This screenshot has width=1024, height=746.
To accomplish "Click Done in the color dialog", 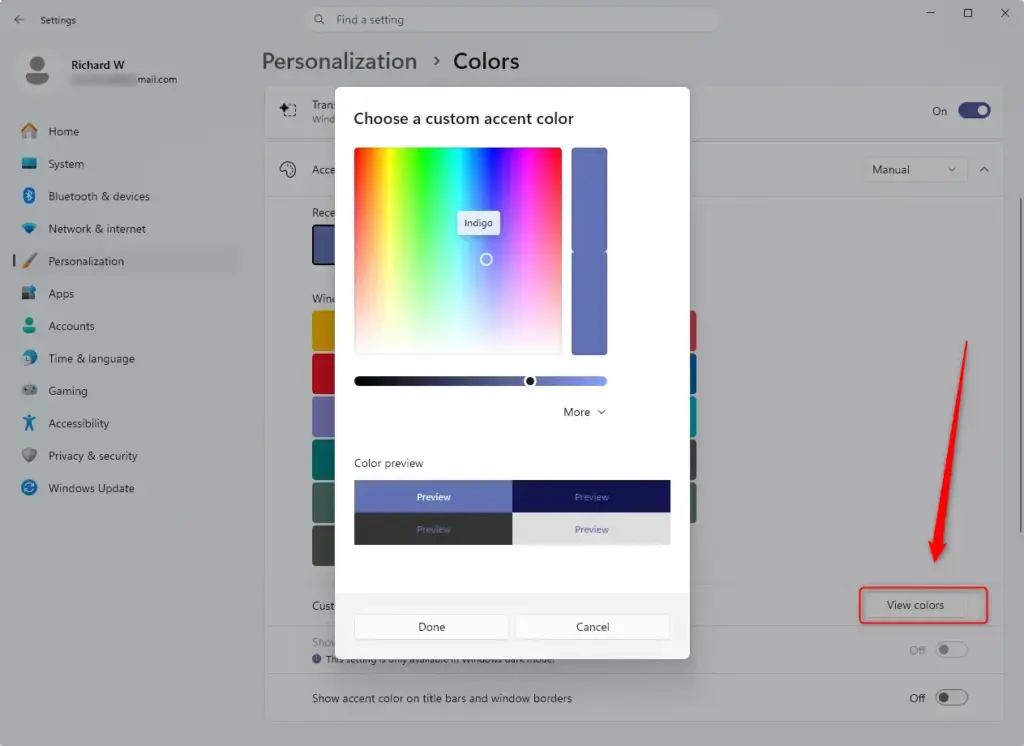I will (x=432, y=627).
